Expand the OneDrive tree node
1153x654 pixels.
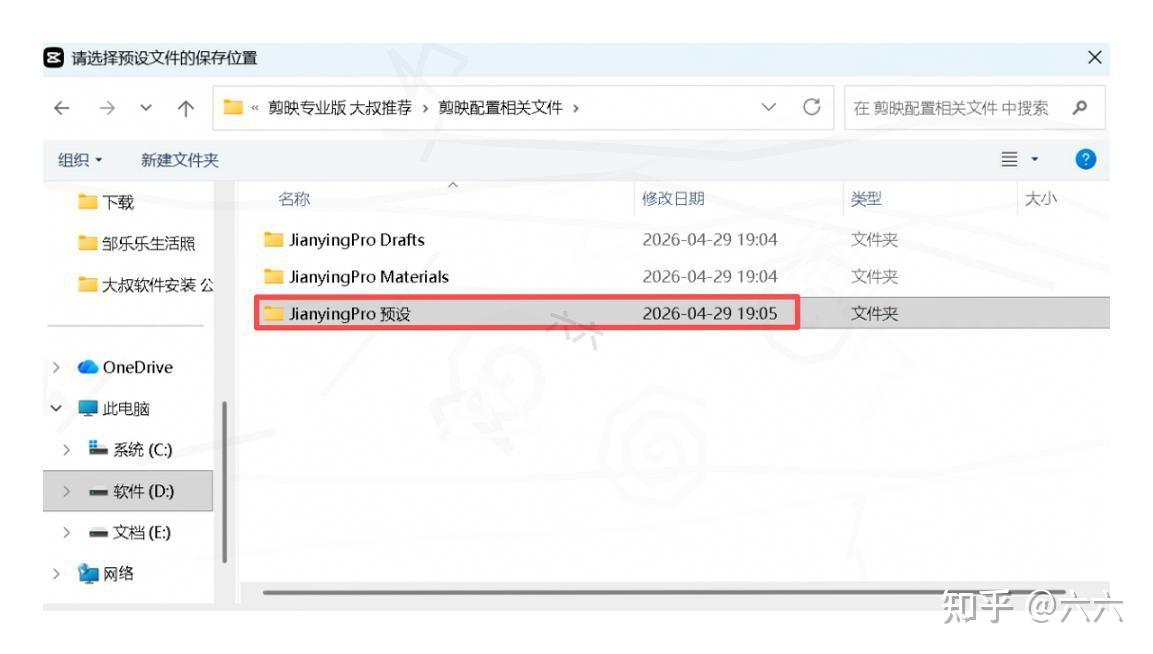tap(56, 367)
